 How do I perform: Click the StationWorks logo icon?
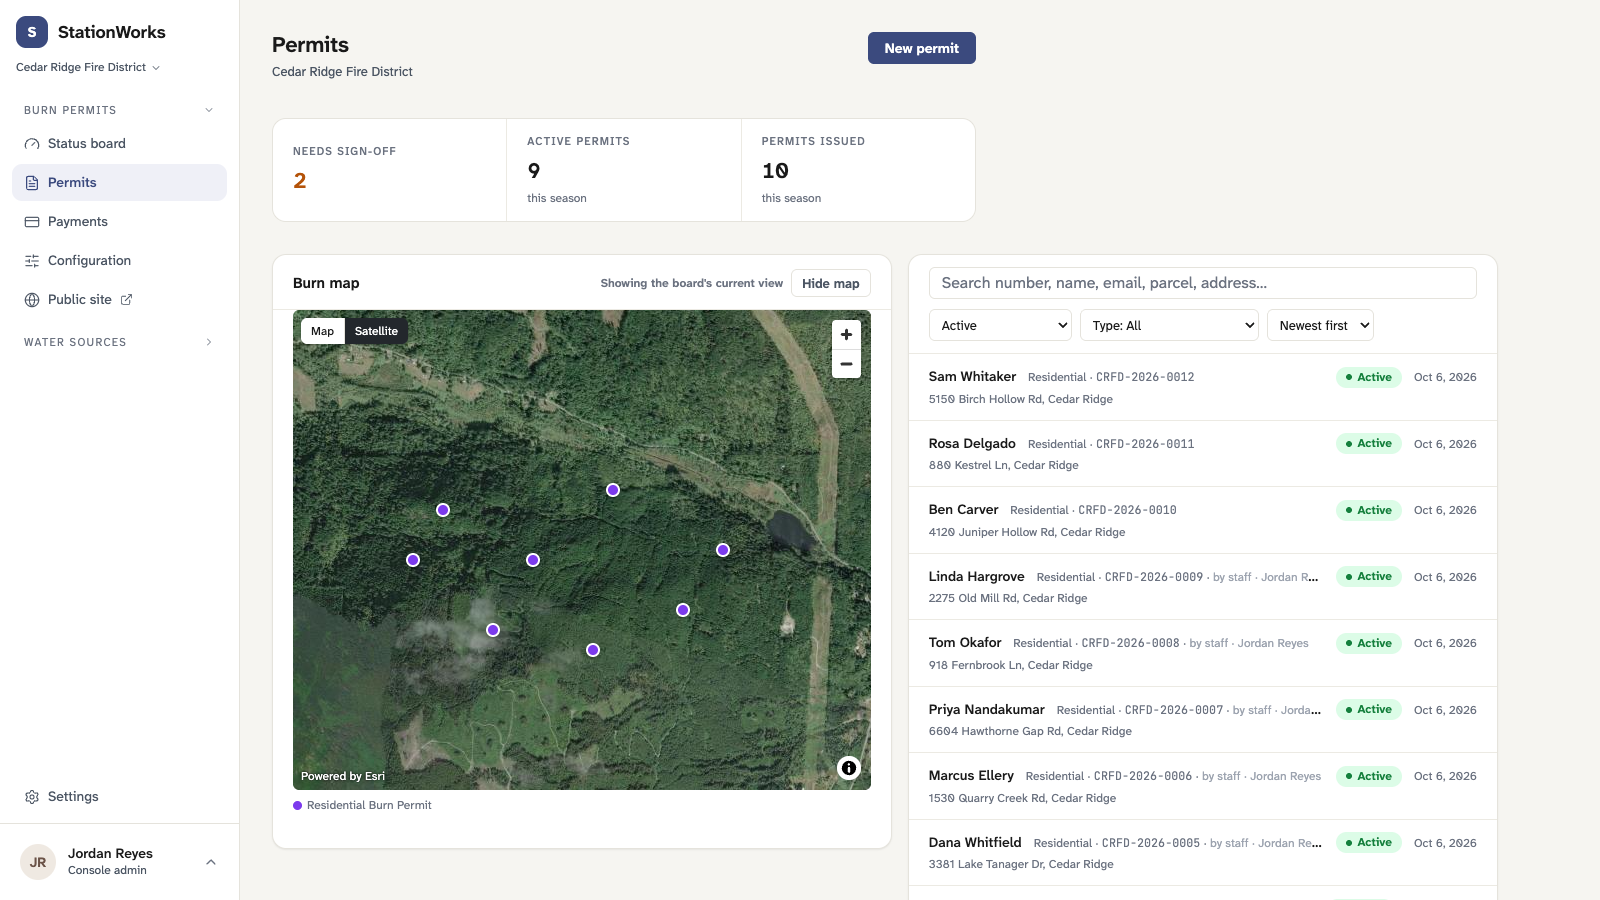point(32,32)
